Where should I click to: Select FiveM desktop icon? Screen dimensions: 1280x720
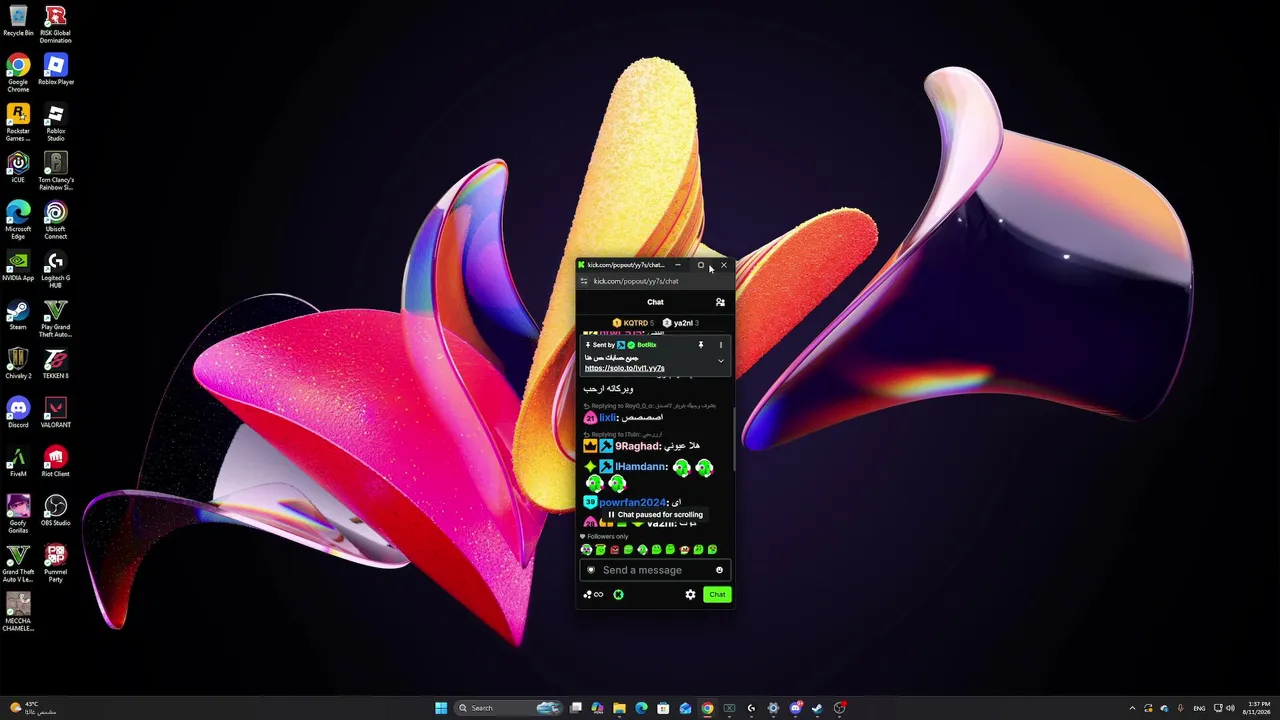point(18,461)
